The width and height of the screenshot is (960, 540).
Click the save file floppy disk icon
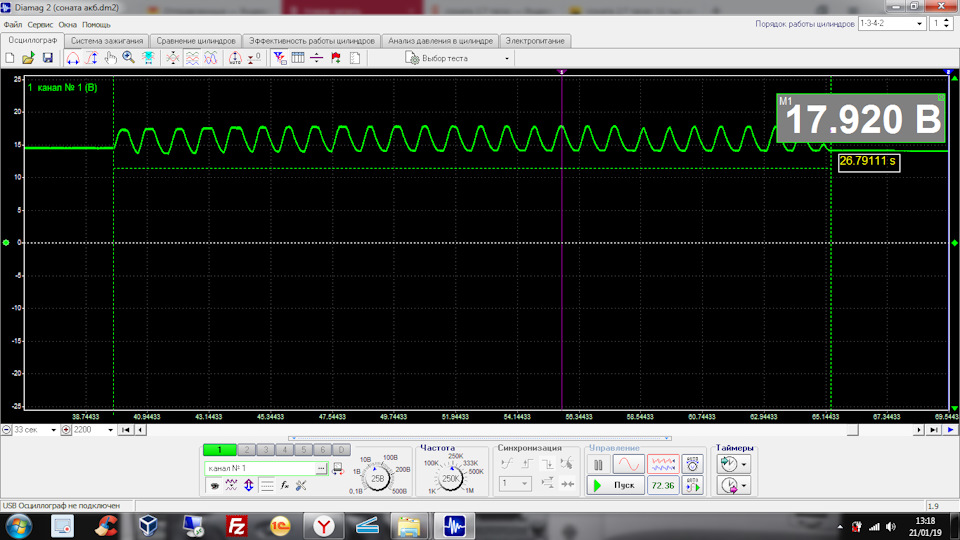47,58
